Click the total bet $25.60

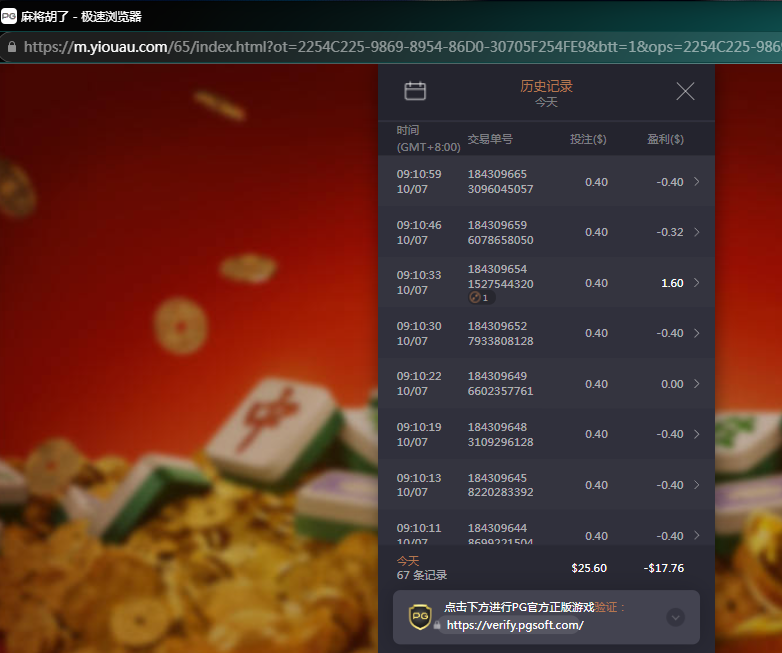589,568
